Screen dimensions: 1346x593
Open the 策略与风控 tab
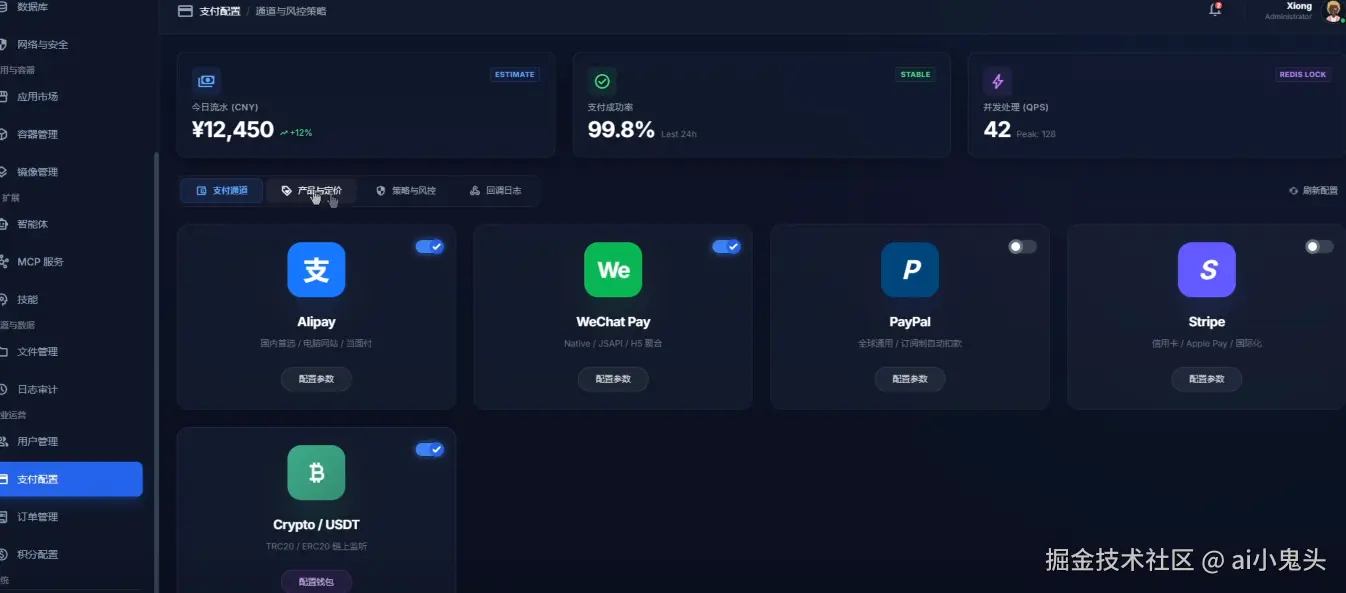(405, 190)
